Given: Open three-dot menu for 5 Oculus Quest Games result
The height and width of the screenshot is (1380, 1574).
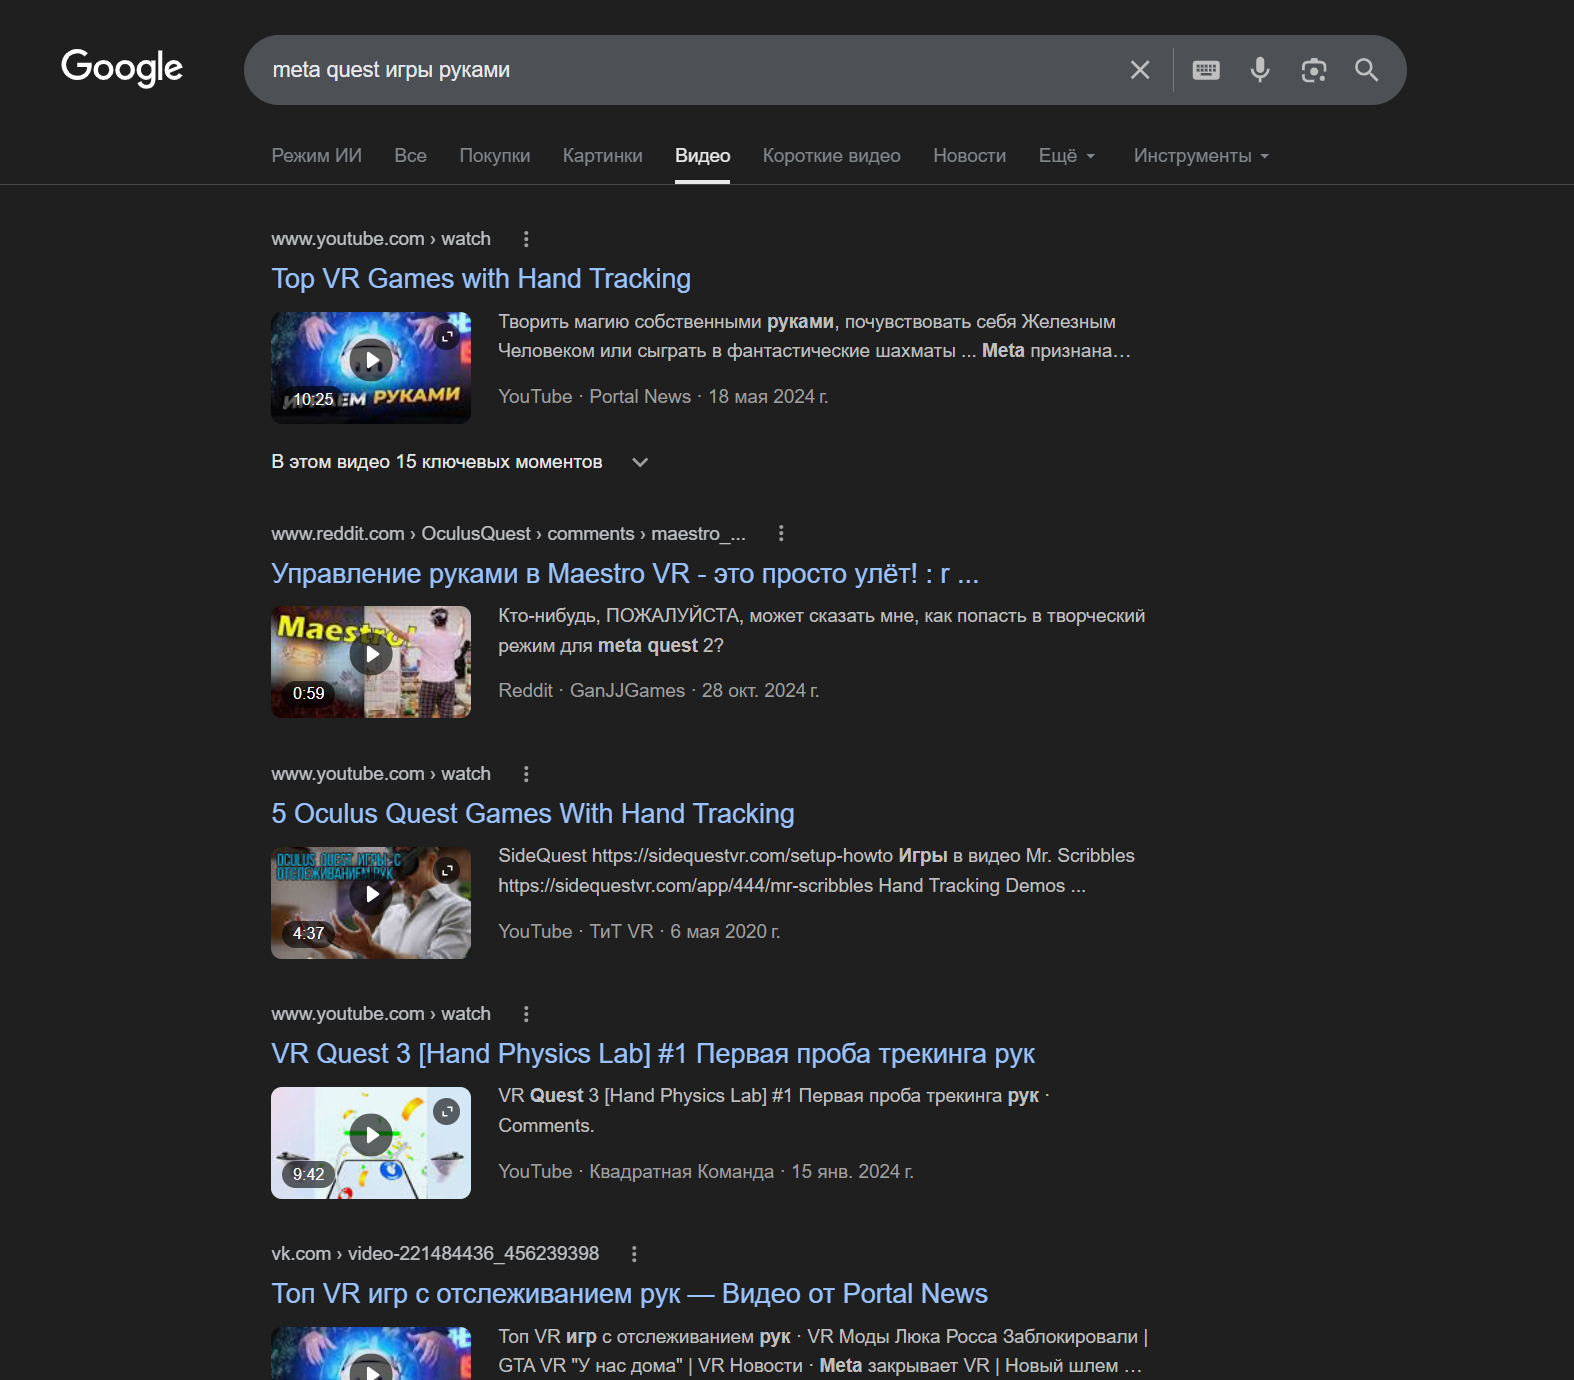Looking at the screenshot, I should pos(526,774).
